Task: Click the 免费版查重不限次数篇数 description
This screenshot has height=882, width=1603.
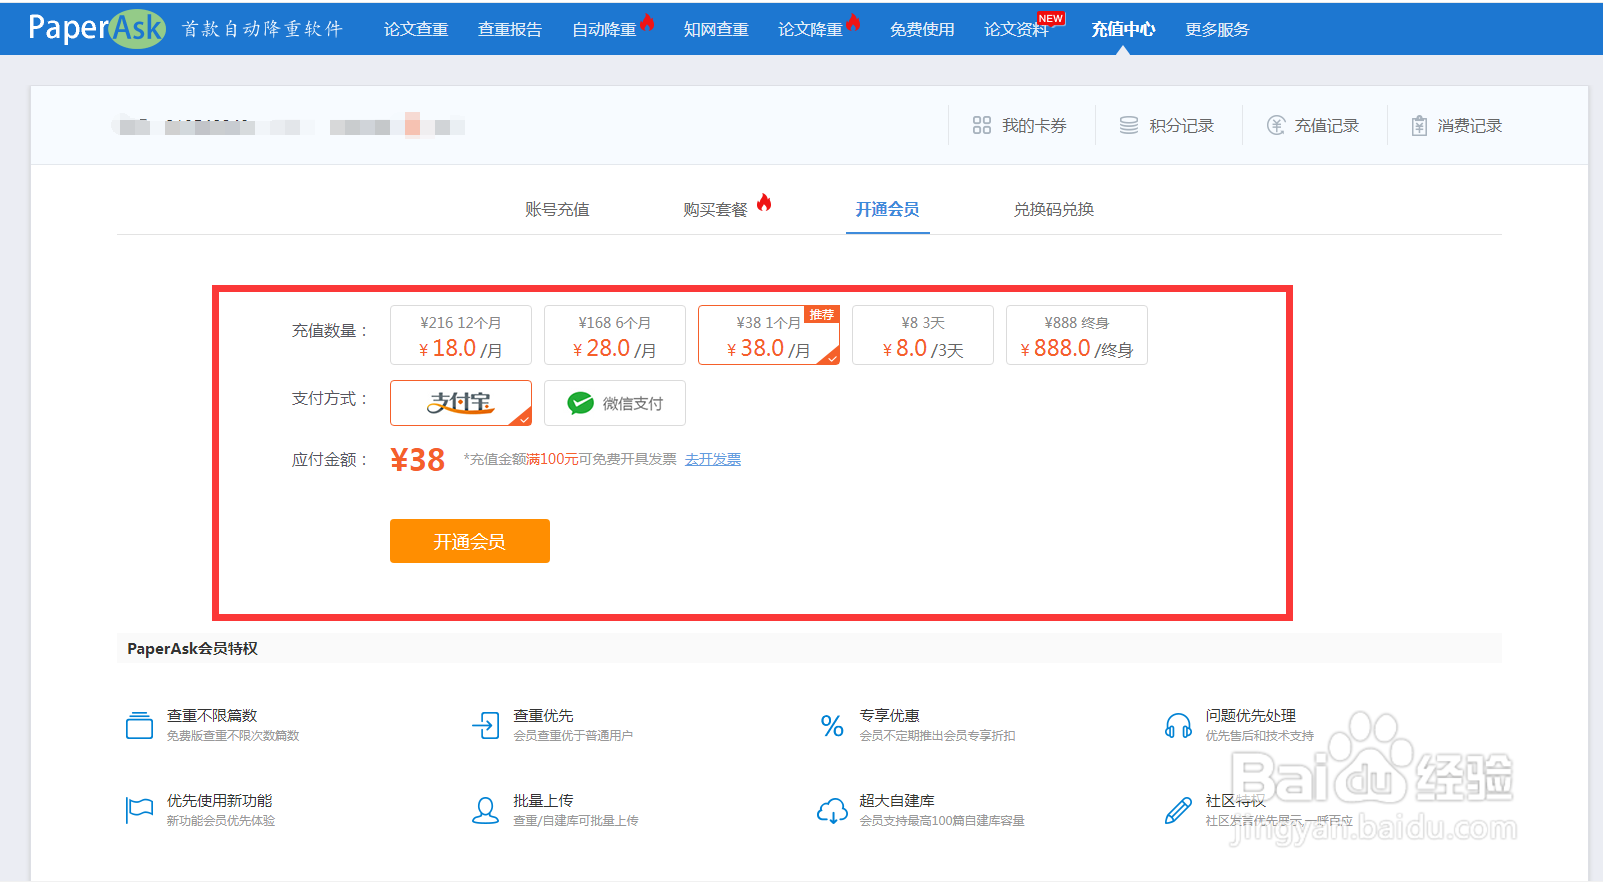Action: coord(233,735)
